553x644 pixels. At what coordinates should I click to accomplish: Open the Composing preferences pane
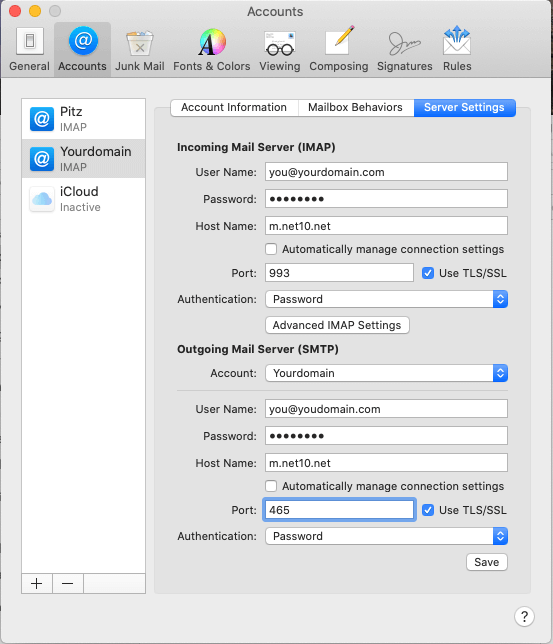click(339, 49)
